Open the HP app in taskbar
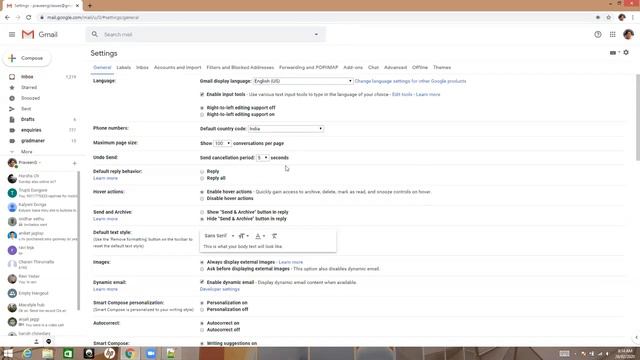 click(x=109, y=353)
